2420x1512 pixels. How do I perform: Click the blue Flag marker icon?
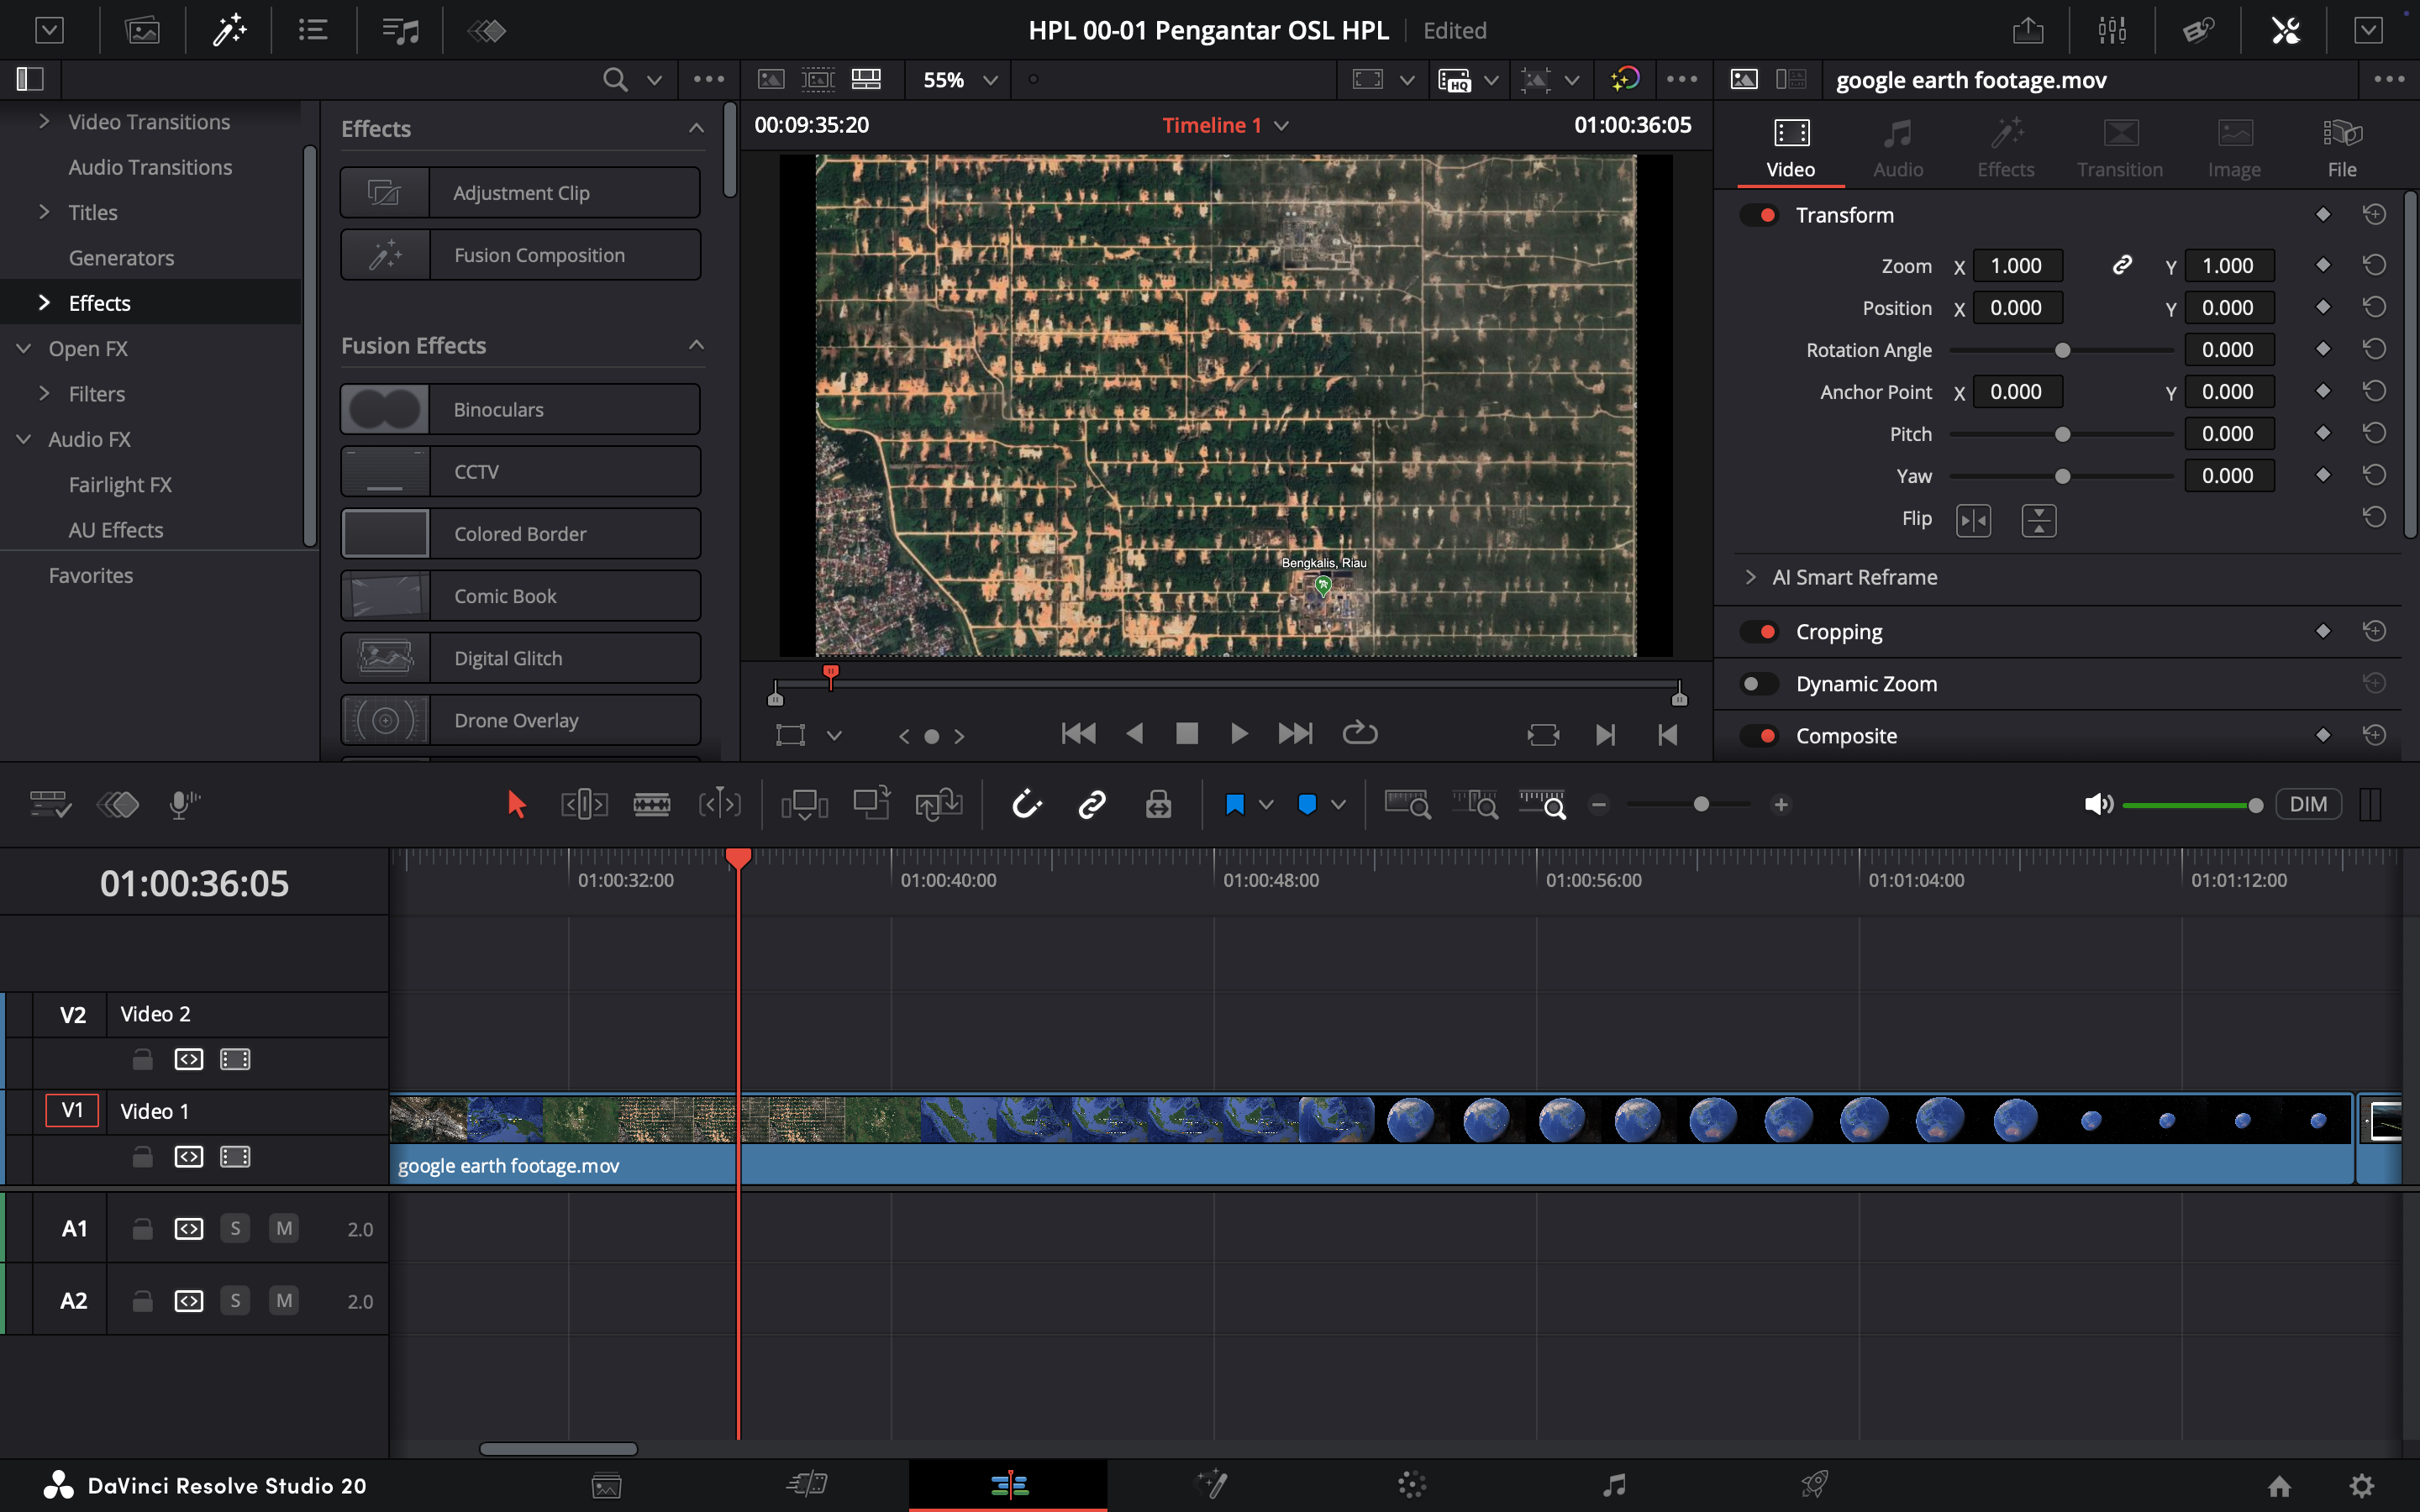click(x=1234, y=804)
